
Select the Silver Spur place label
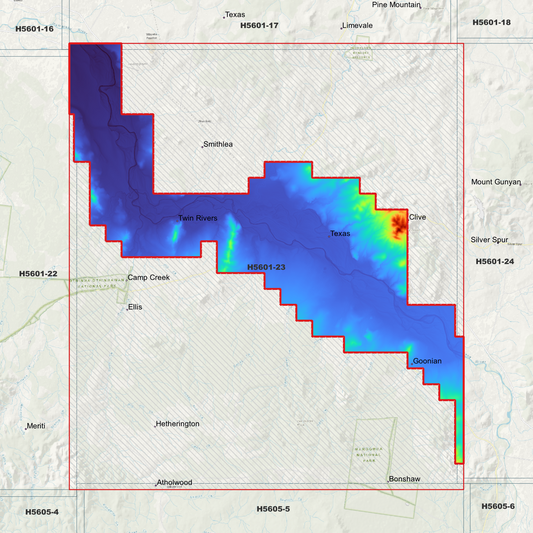pyautogui.click(x=489, y=240)
